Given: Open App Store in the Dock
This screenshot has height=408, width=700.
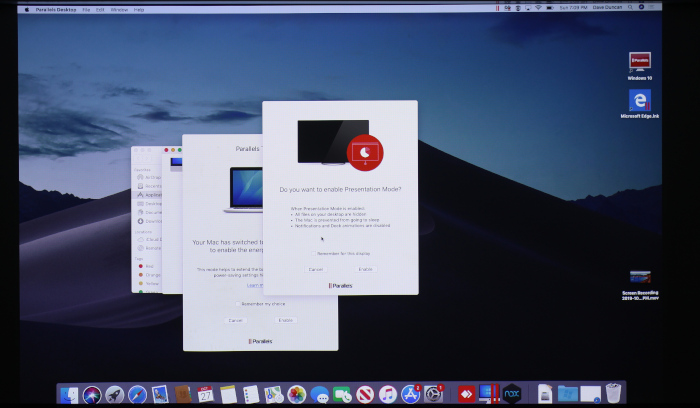Looking at the screenshot, I should coord(410,395).
